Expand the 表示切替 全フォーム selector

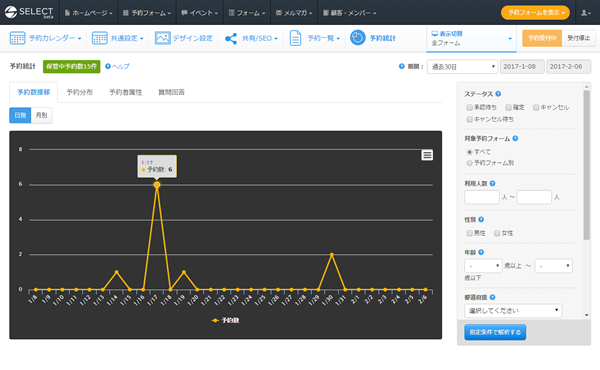(x=471, y=39)
